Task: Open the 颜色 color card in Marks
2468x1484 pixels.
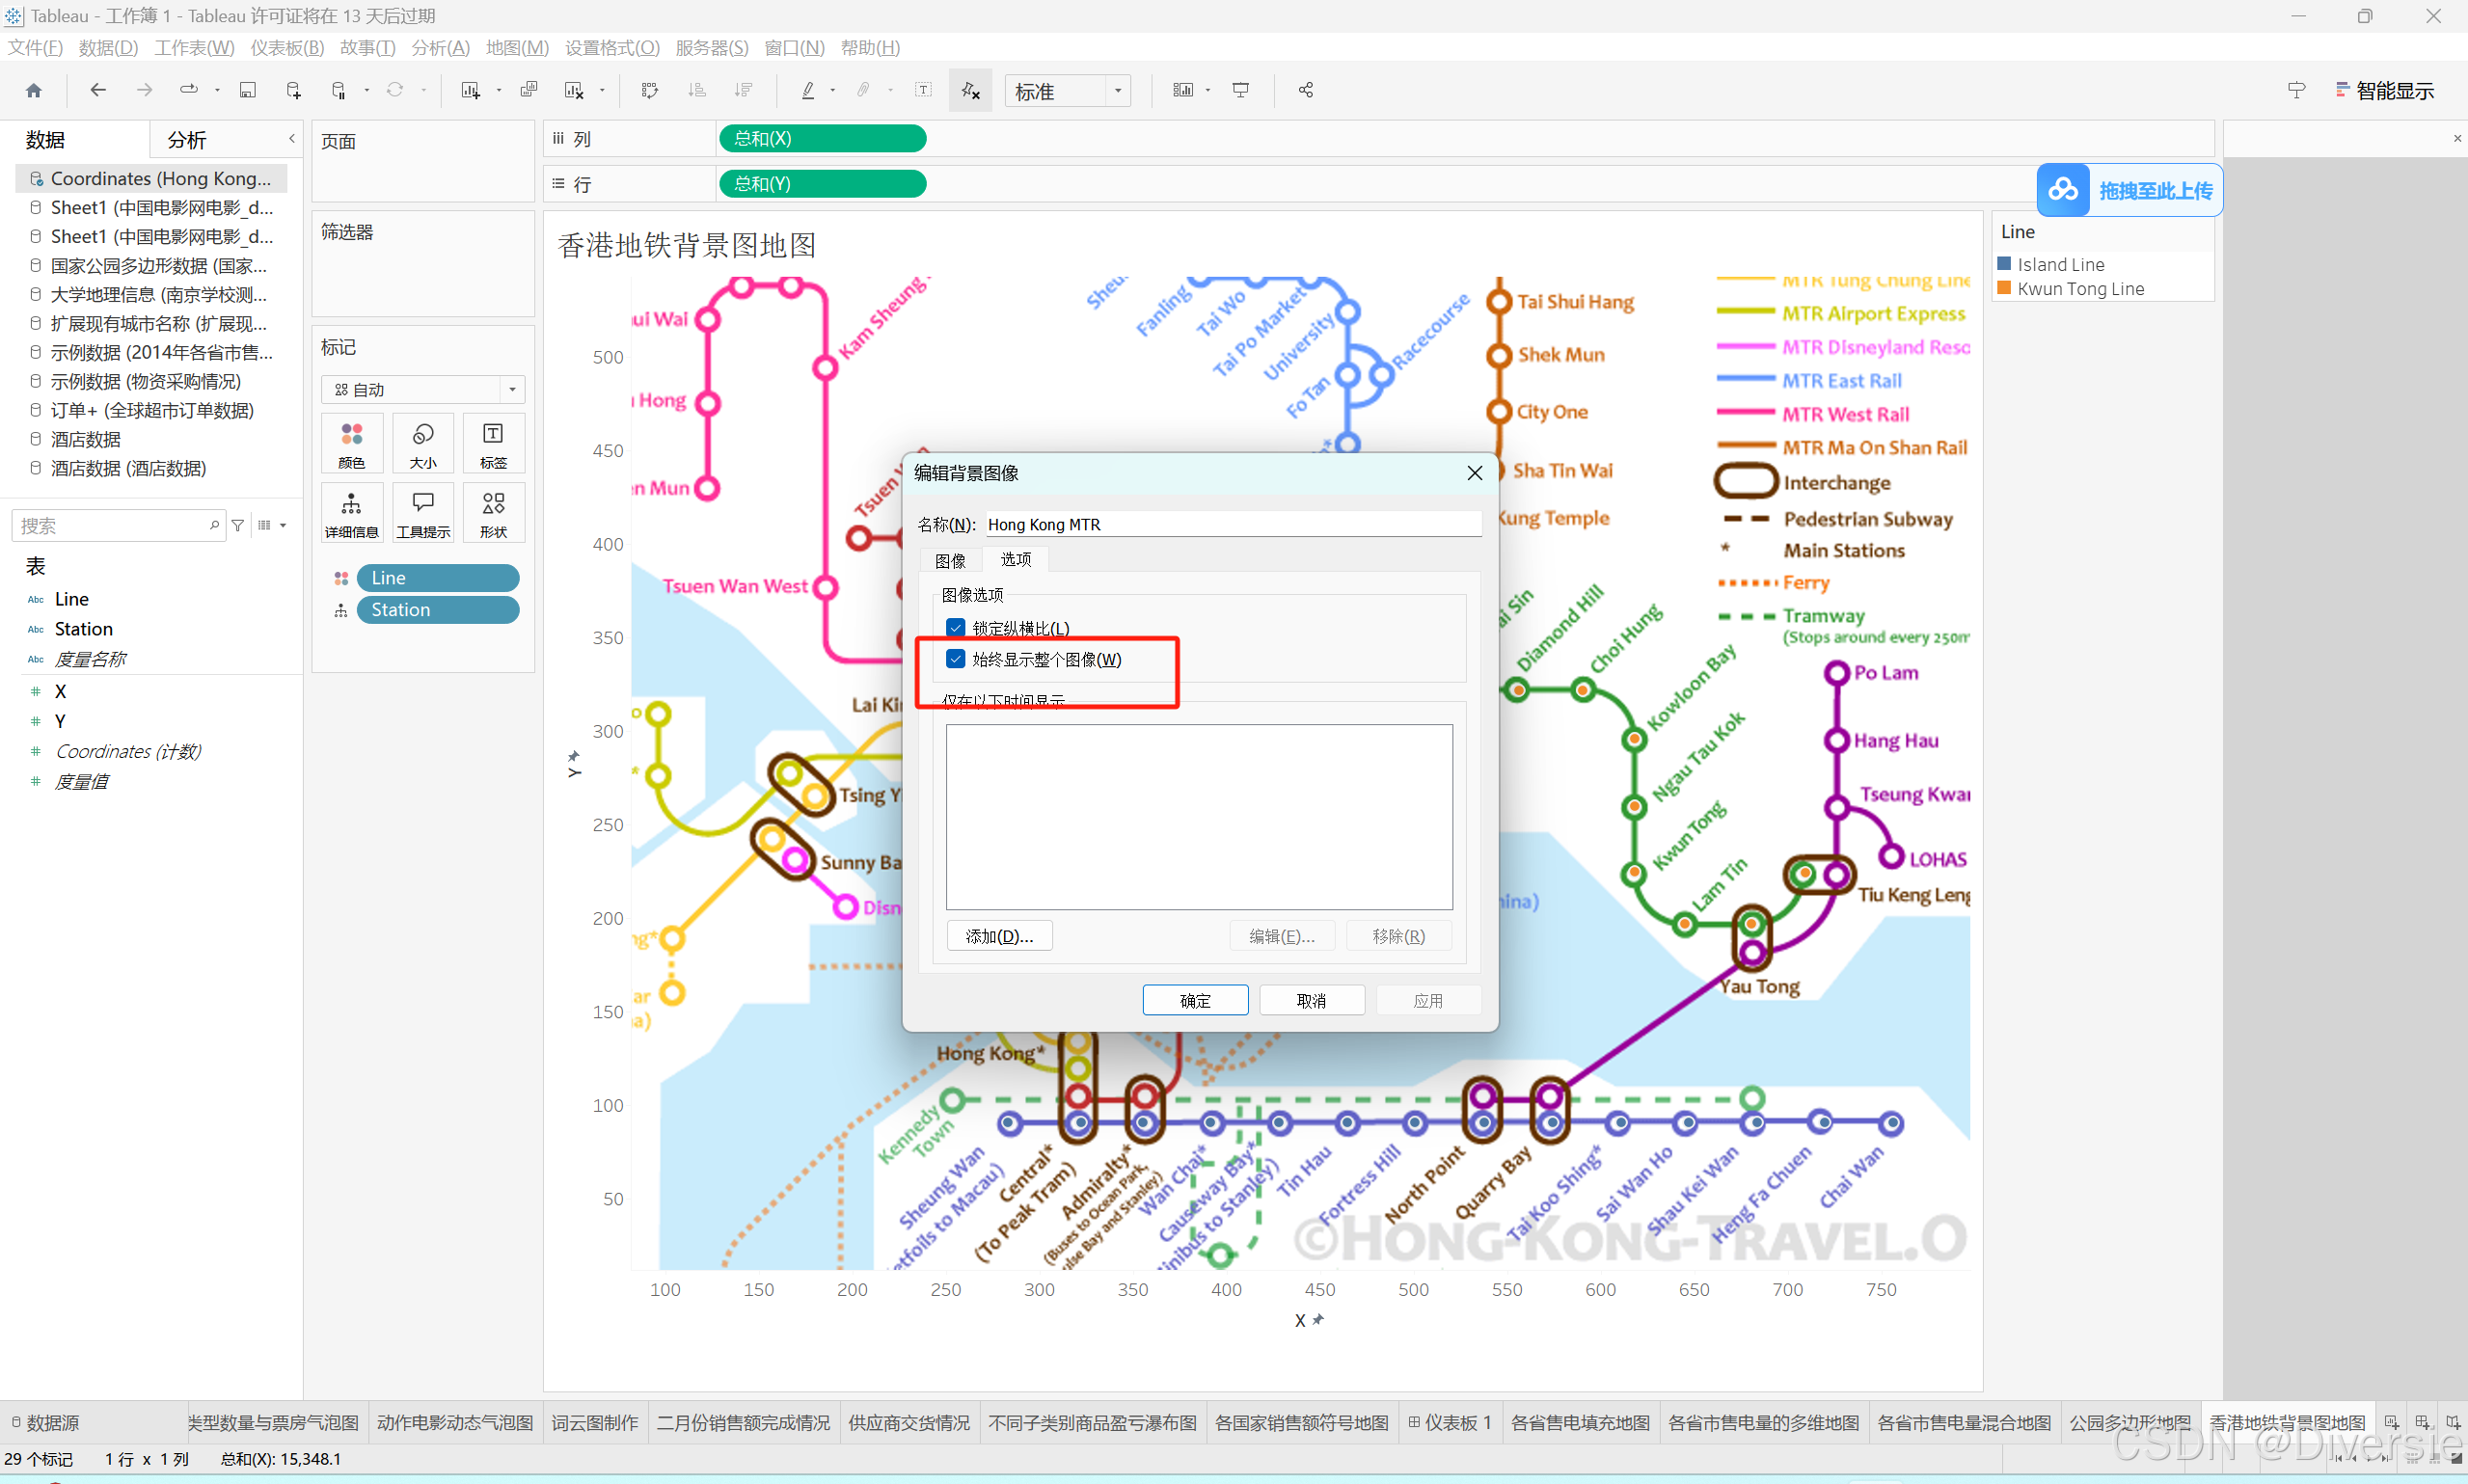Action: [352, 443]
